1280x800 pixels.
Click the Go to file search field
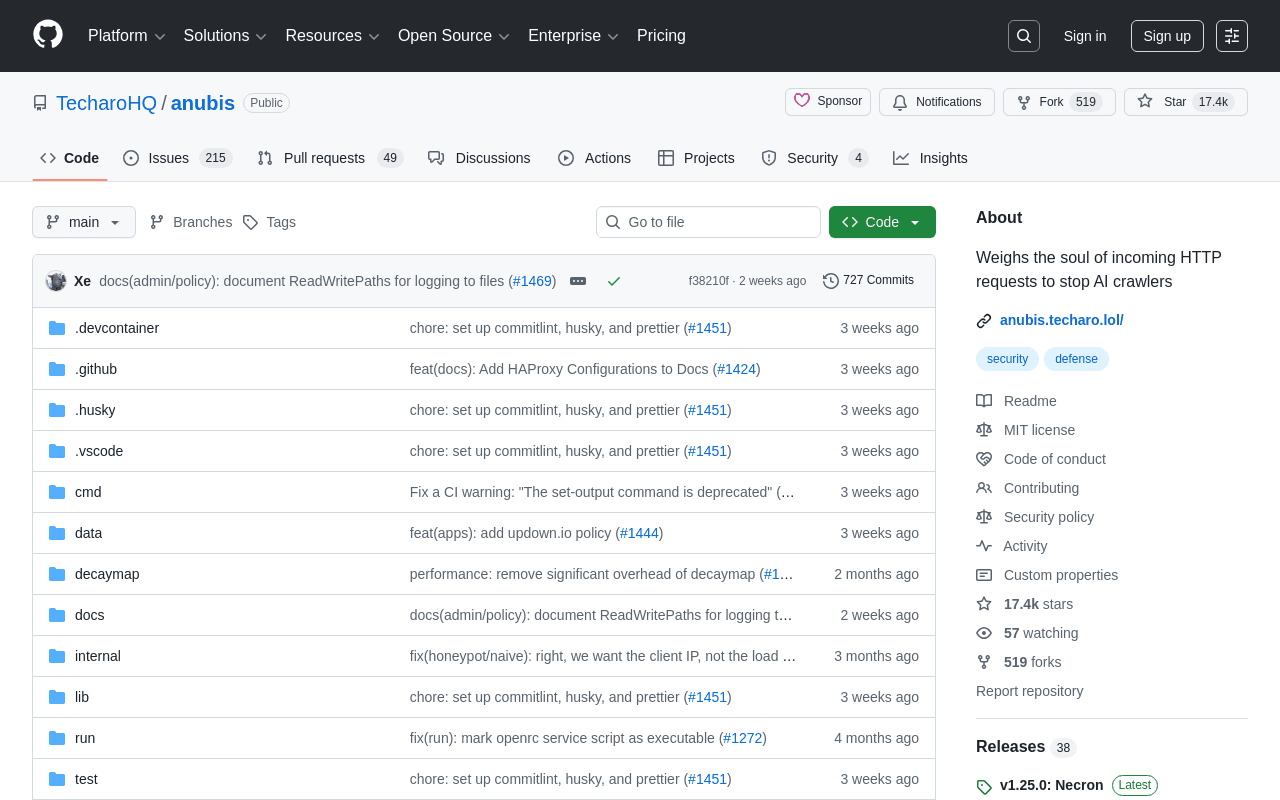[708, 222]
